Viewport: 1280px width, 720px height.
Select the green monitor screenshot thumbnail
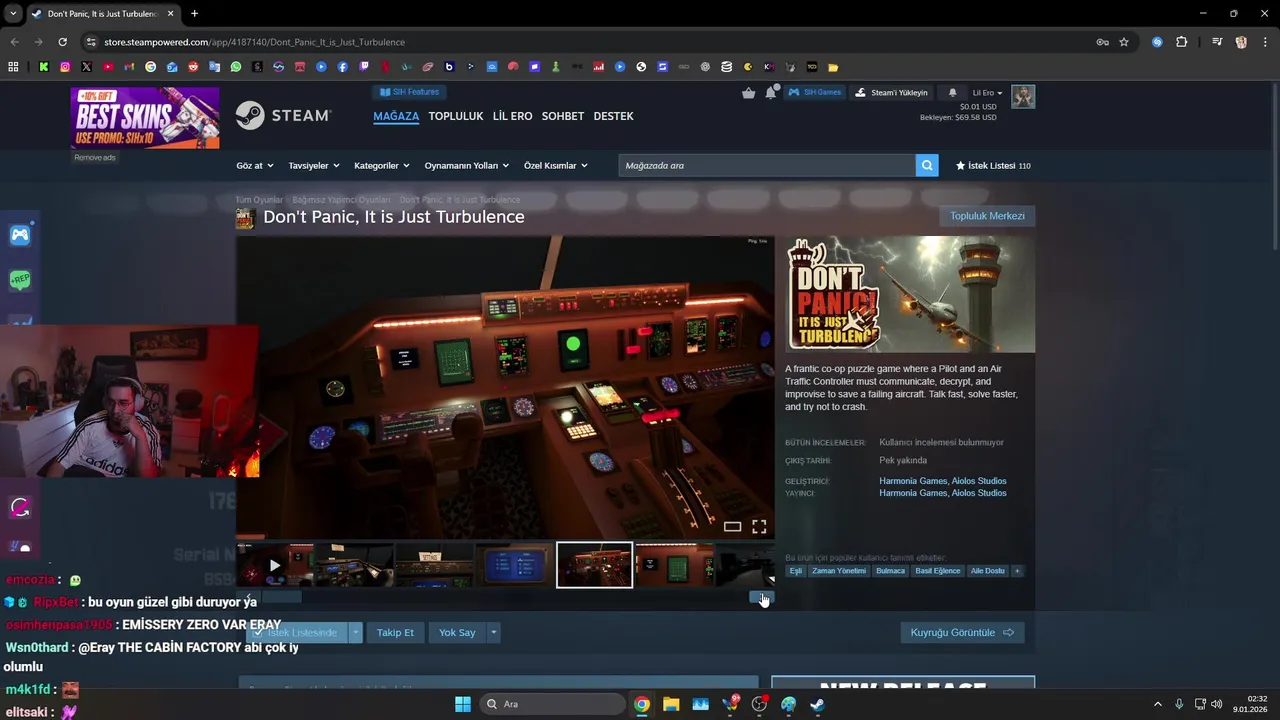point(674,566)
